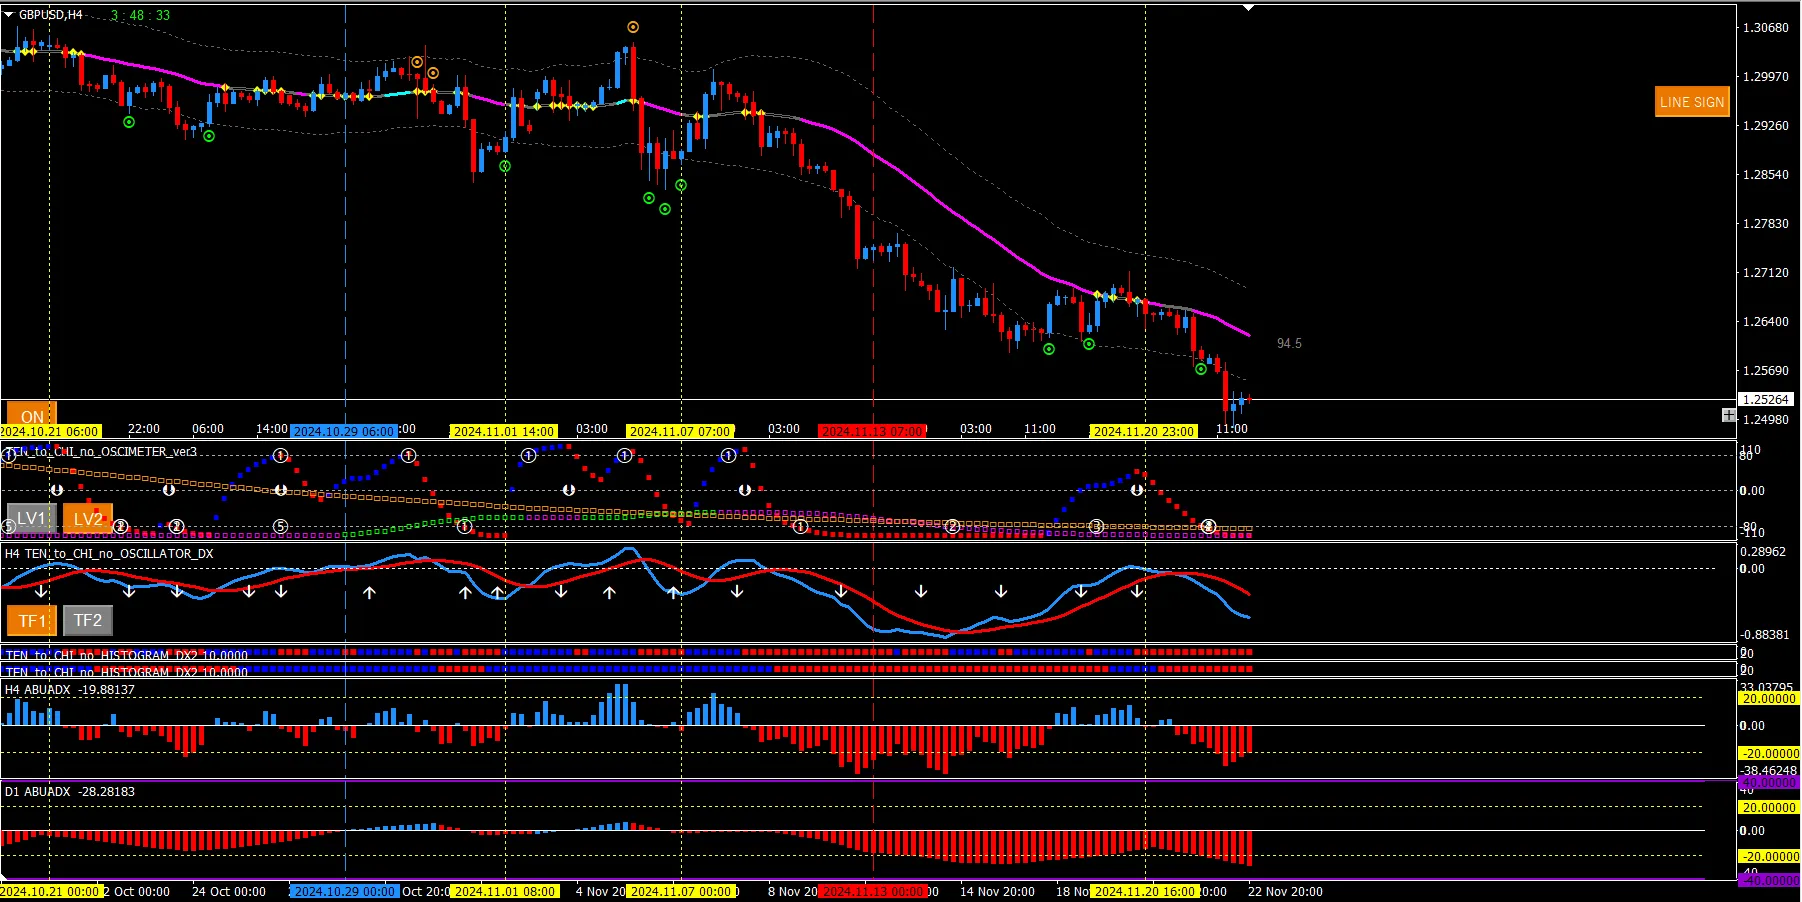Click green signal circle on the 2024.11.01 dashed line
1802x902 pixels.
[x=505, y=166]
